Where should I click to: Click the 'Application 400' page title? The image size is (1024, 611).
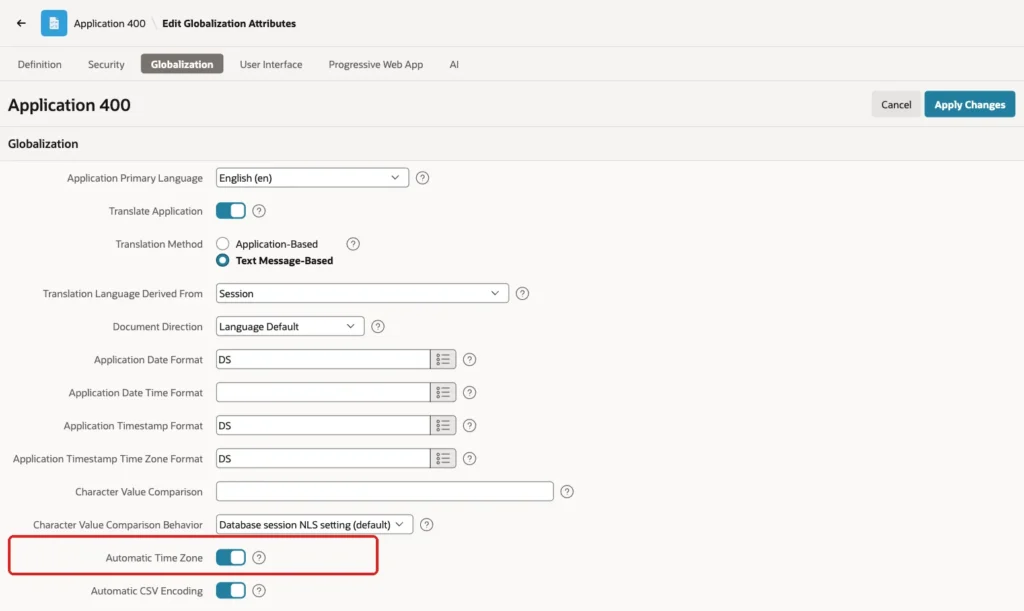69,105
